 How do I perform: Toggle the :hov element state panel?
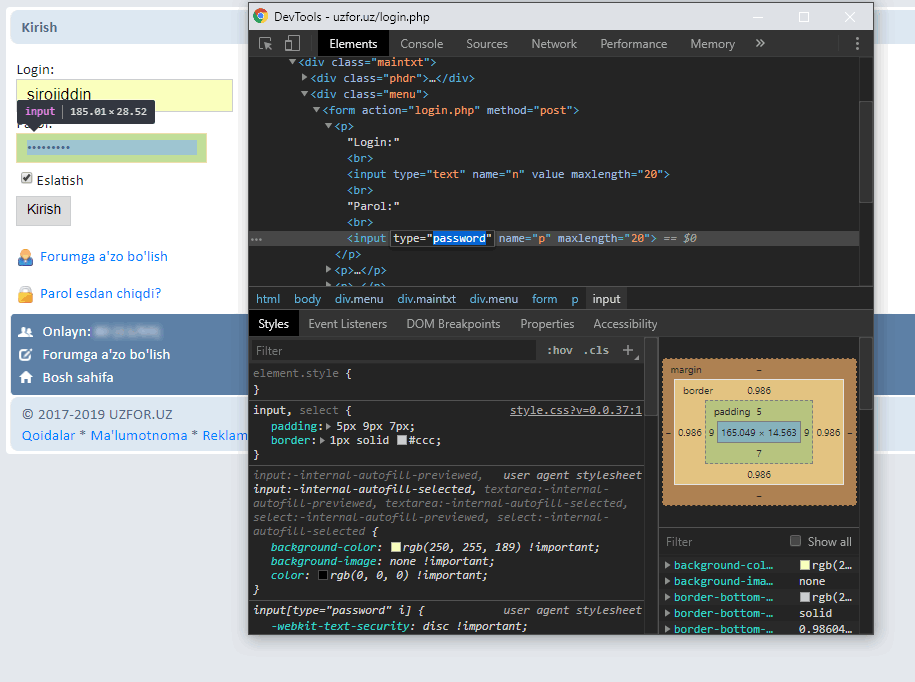pos(560,350)
